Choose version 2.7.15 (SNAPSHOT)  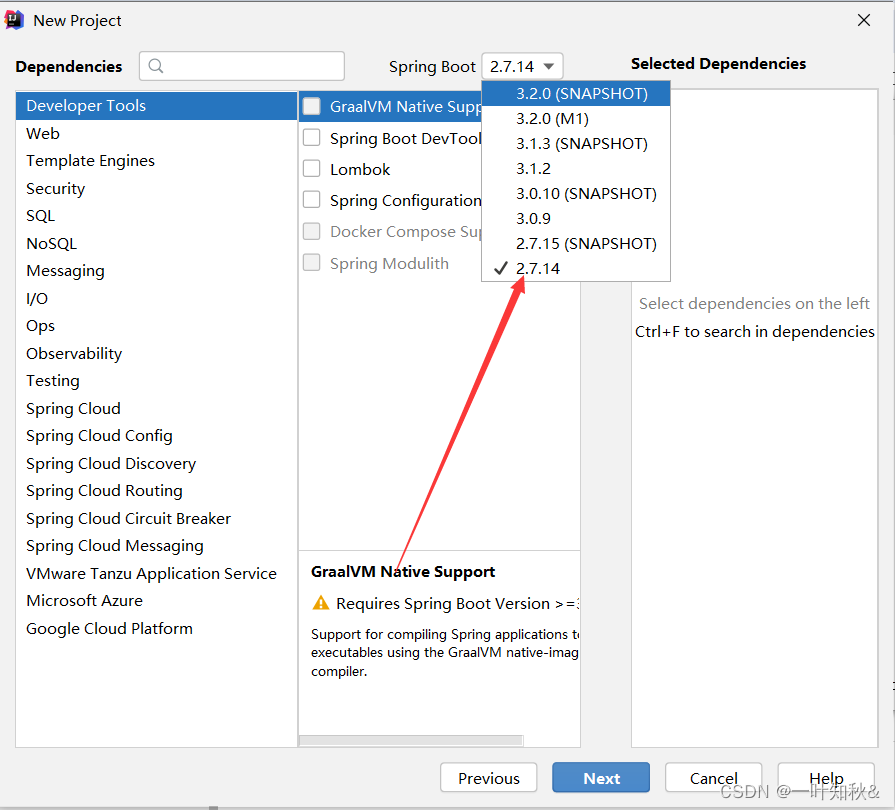click(x=576, y=244)
